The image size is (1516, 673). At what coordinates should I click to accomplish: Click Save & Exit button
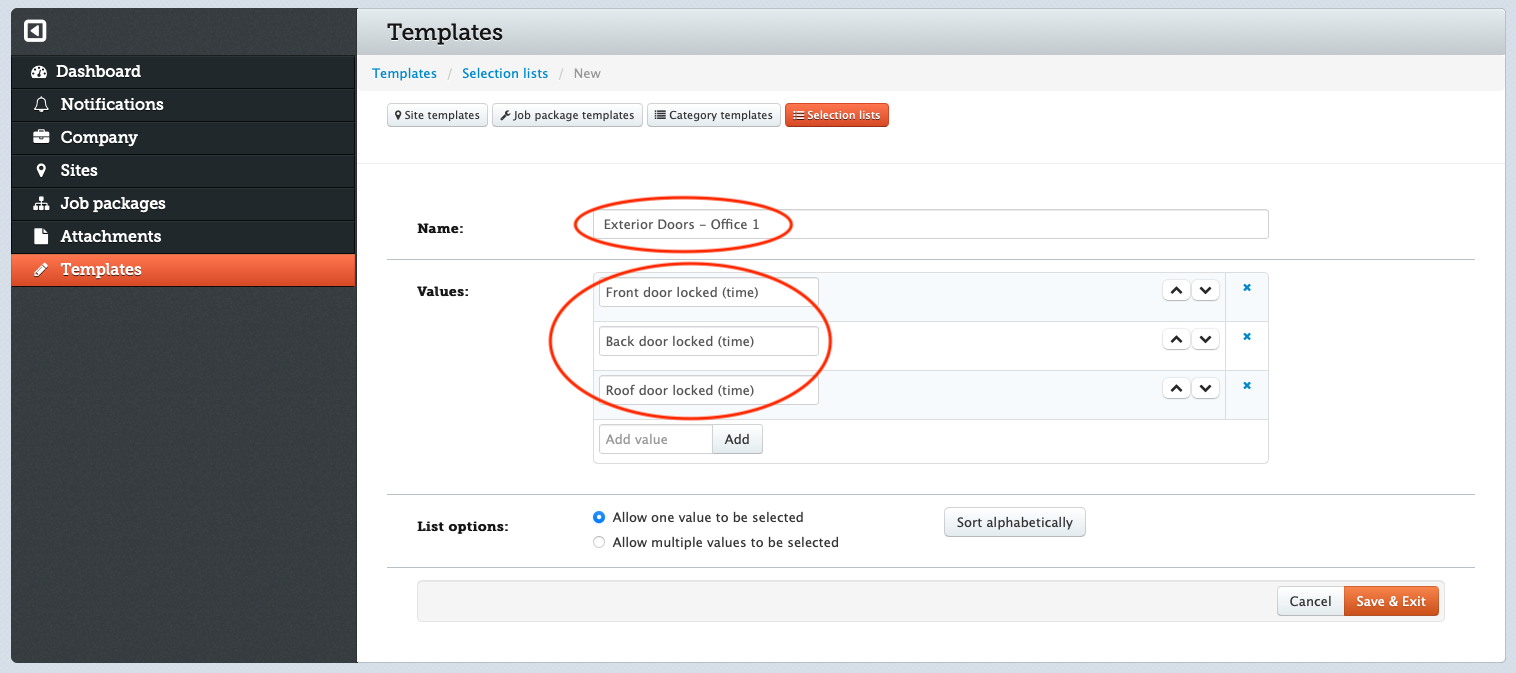[x=1391, y=601]
